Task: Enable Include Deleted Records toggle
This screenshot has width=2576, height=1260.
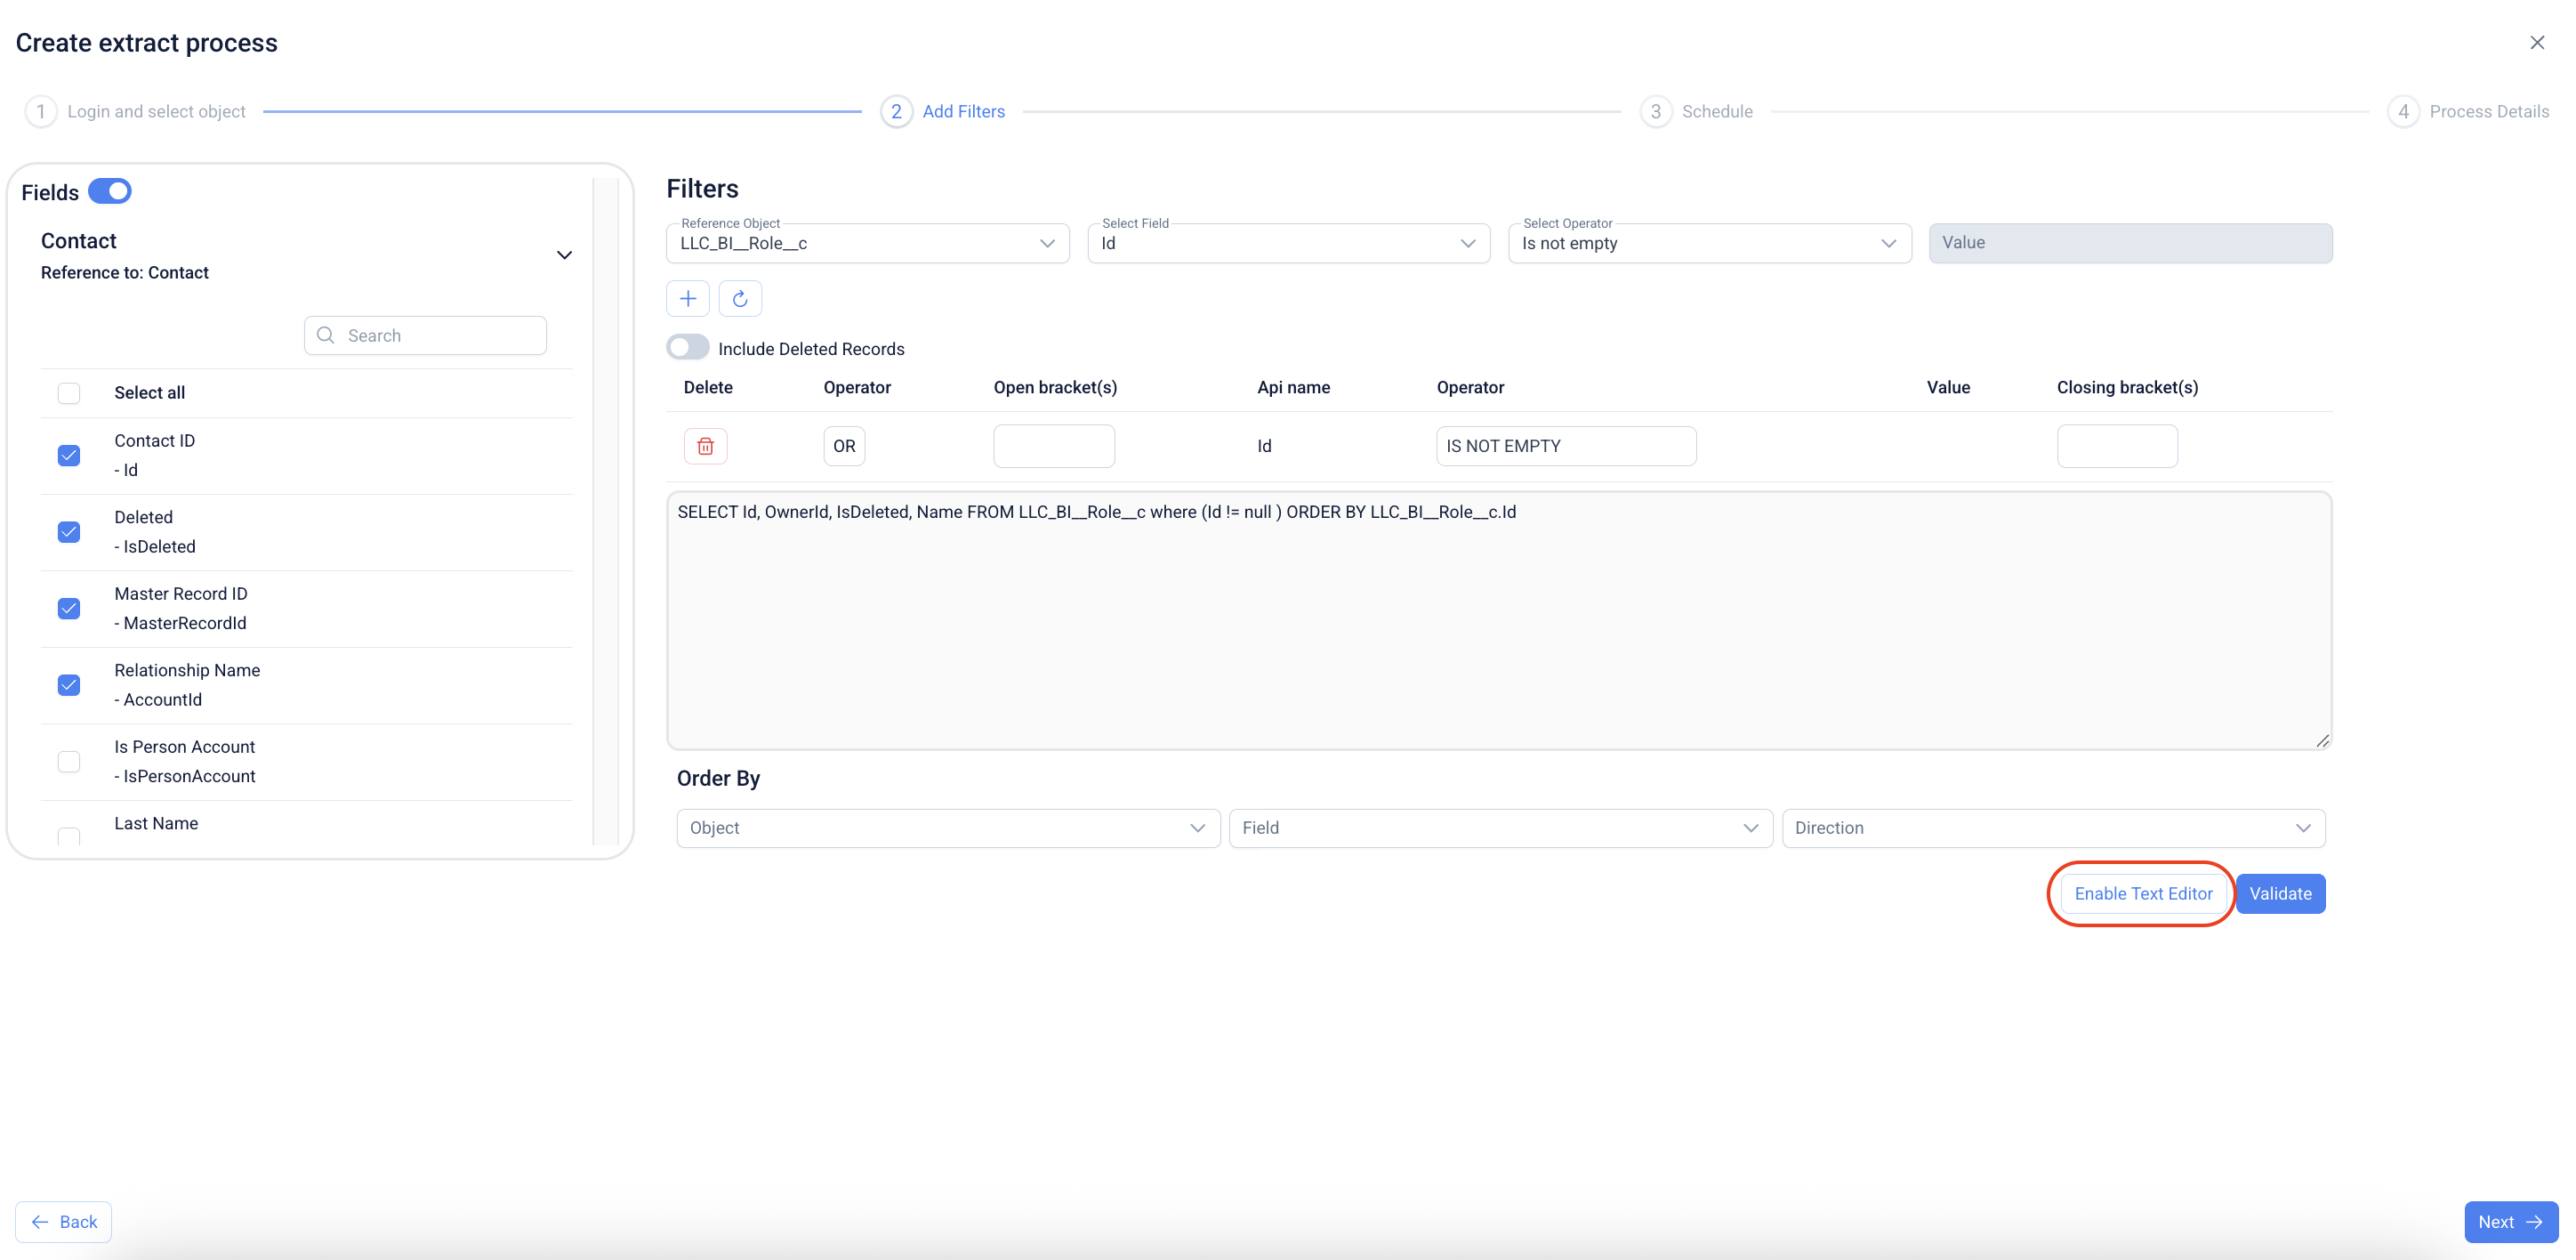Action: pyautogui.click(x=688, y=347)
